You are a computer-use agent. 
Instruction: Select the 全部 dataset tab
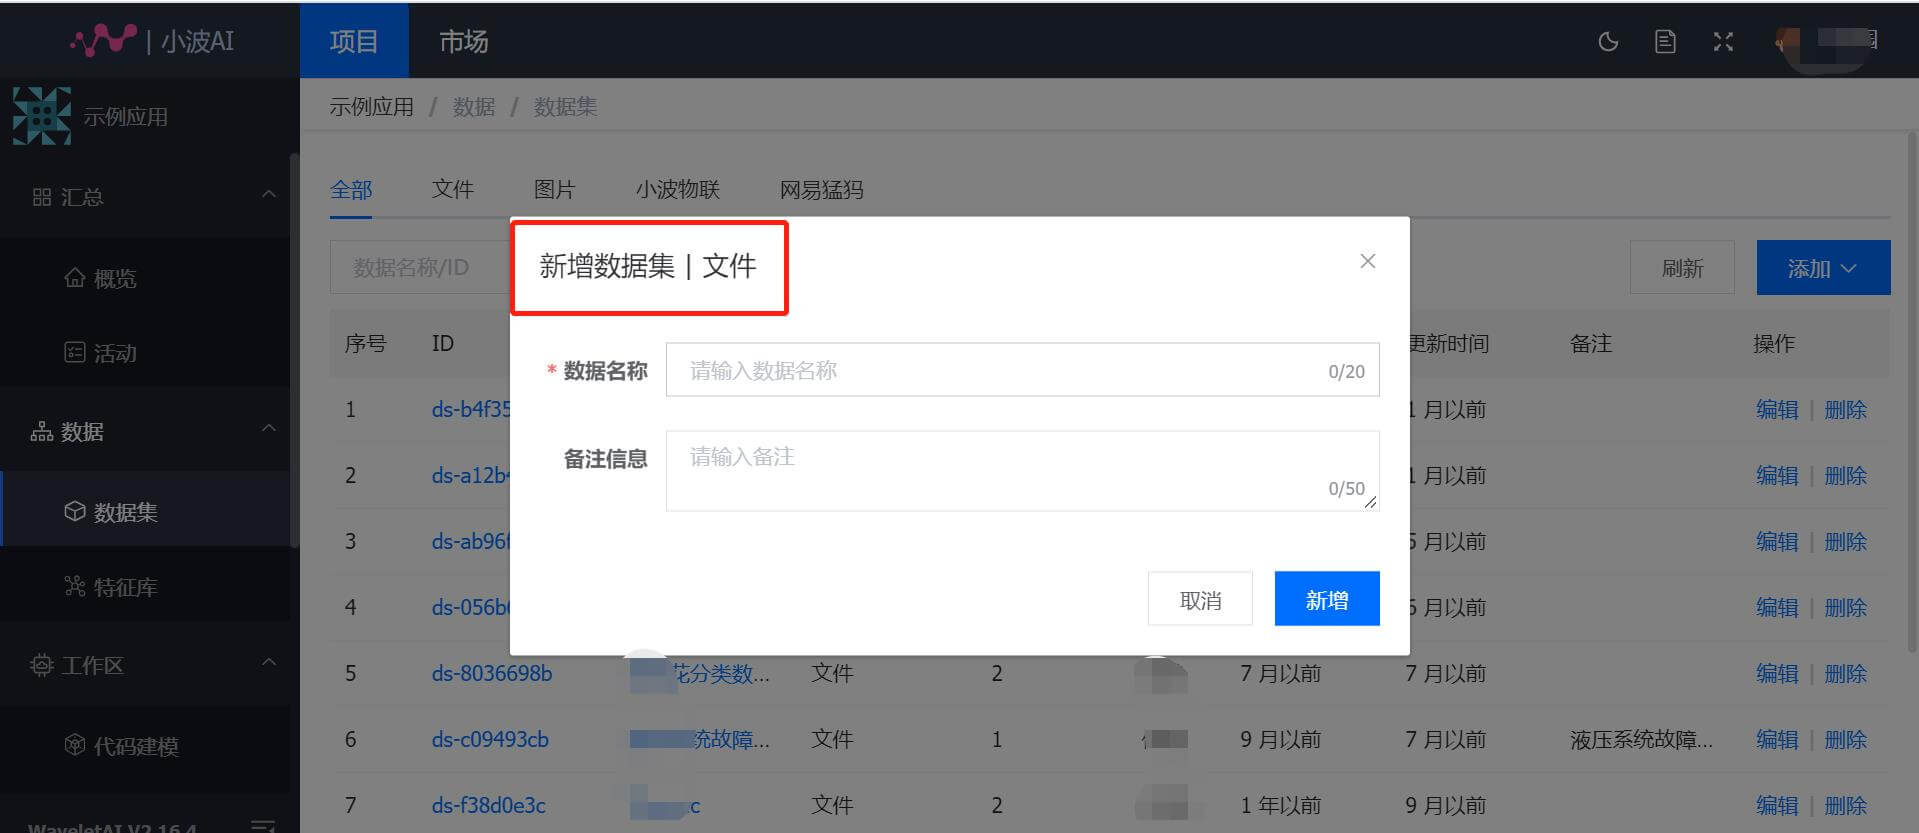tap(351, 189)
